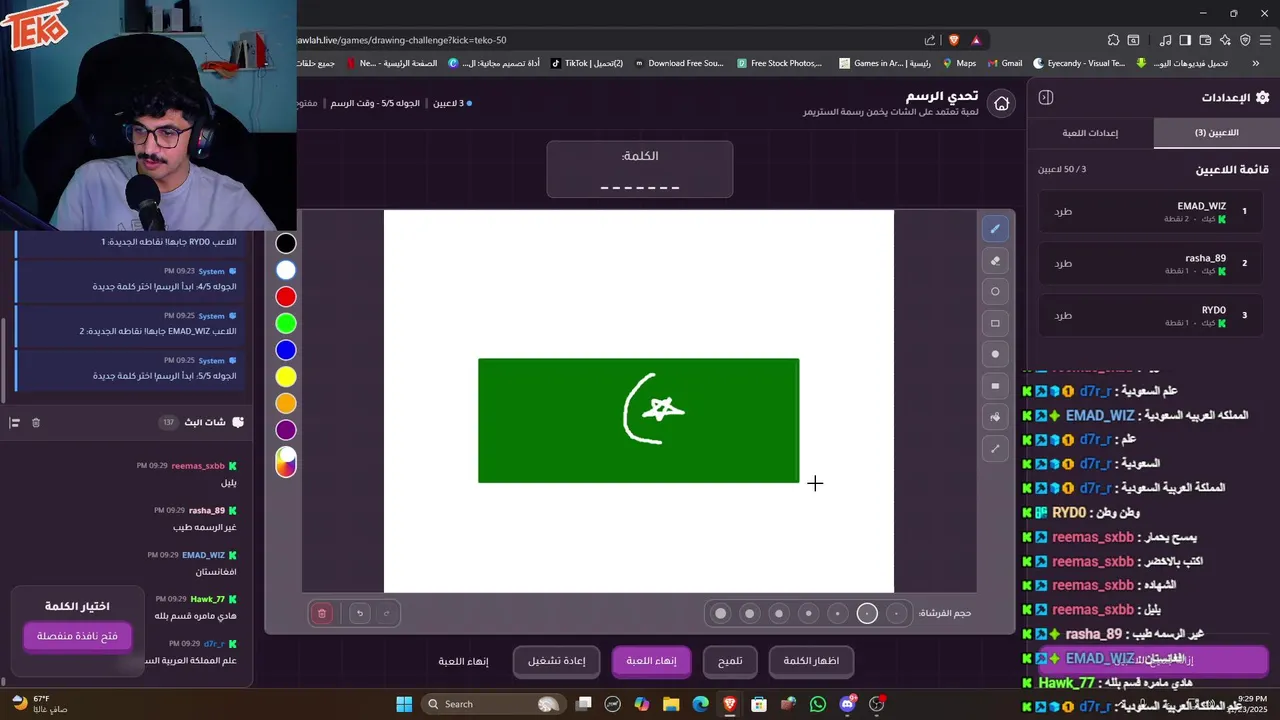Pick the yellow color swatch
The image size is (1280, 720).
pos(286,377)
